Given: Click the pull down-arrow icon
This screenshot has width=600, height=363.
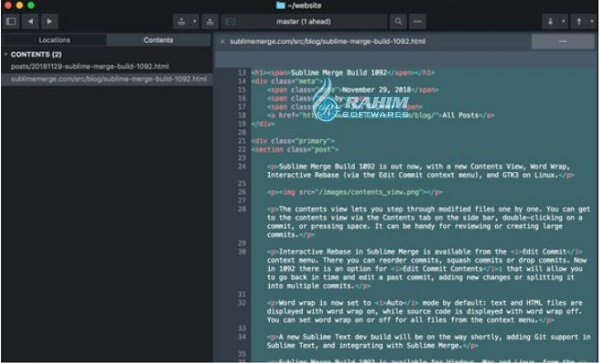Looking at the screenshot, I should [x=550, y=22].
